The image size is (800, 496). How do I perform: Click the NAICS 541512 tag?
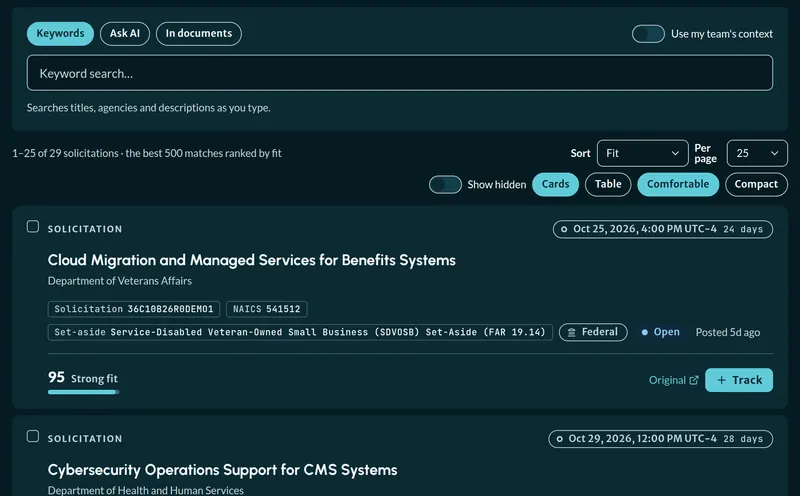[266, 309]
